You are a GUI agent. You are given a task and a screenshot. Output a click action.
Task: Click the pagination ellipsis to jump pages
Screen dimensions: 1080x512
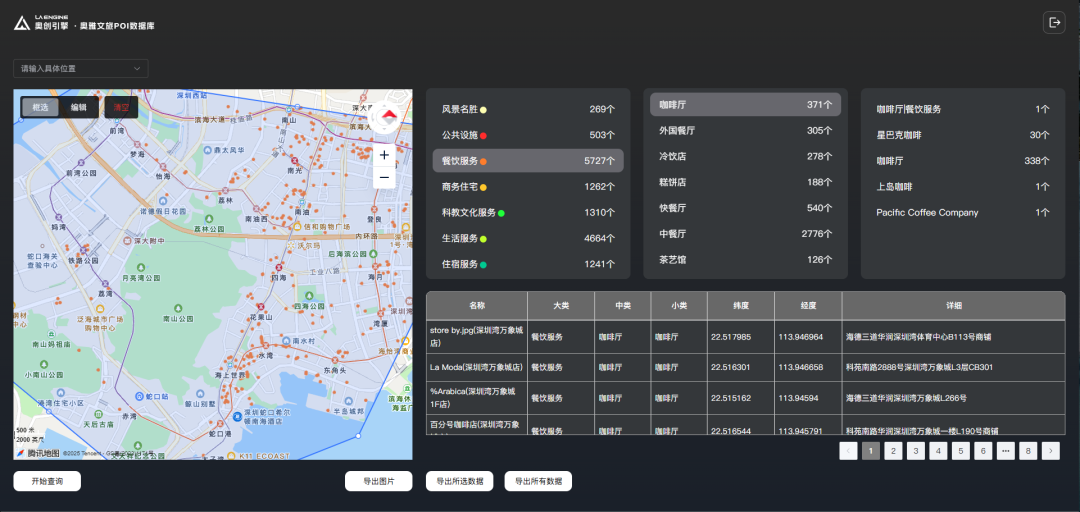1005,451
